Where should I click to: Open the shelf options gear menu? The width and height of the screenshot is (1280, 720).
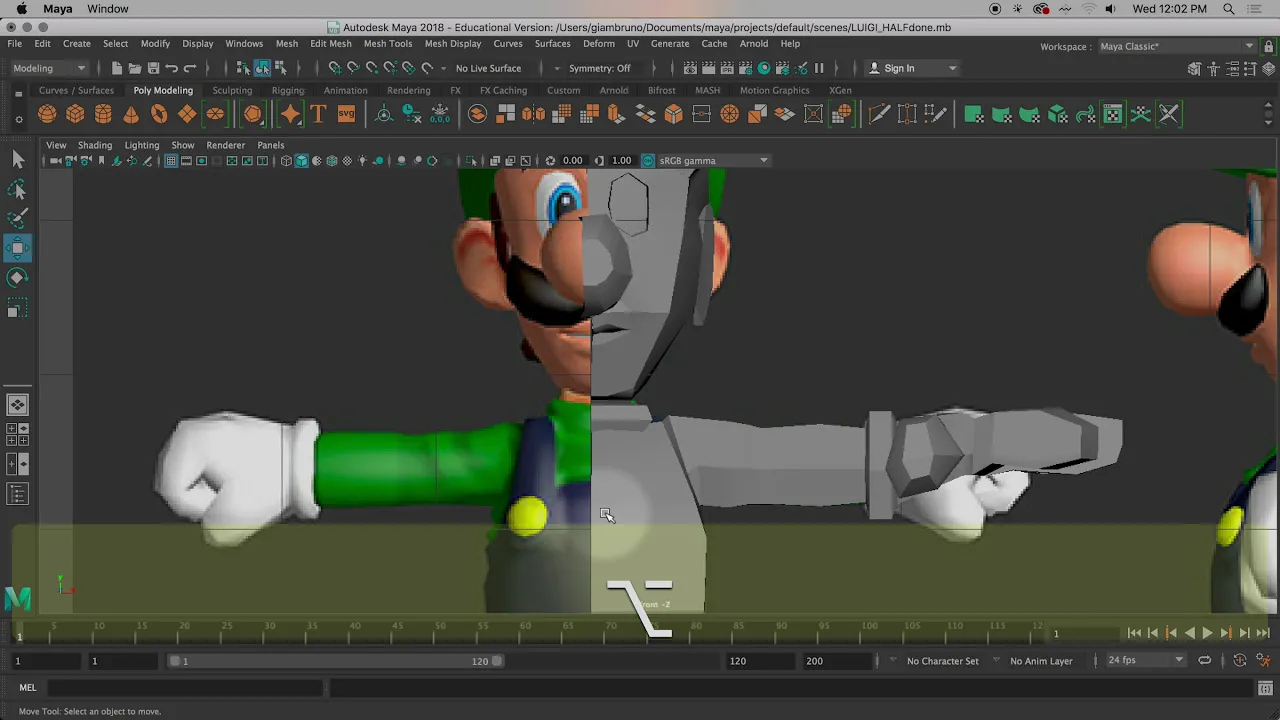tap(18, 119)
